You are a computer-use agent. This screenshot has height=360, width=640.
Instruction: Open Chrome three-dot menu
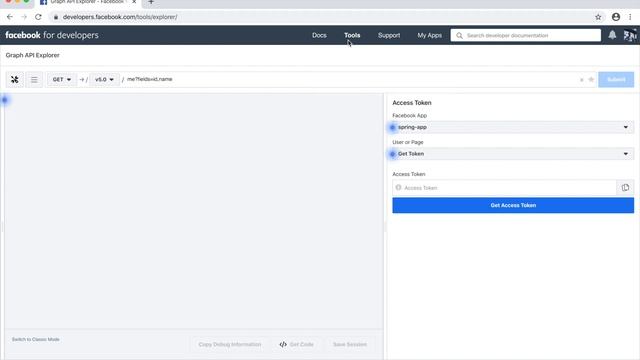tap(630, 17)
